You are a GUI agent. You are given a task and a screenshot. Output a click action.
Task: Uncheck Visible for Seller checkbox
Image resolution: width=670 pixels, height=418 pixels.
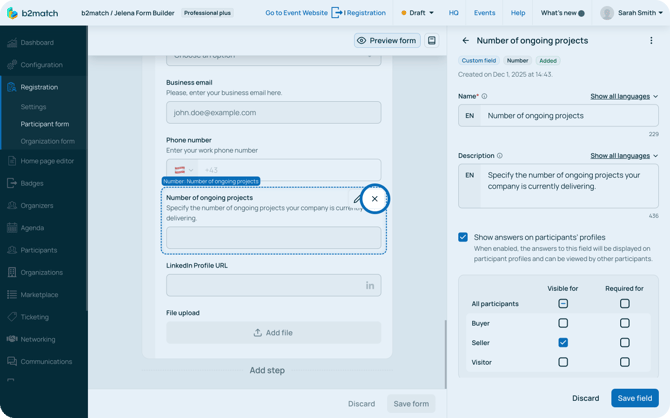pos(563,343)
